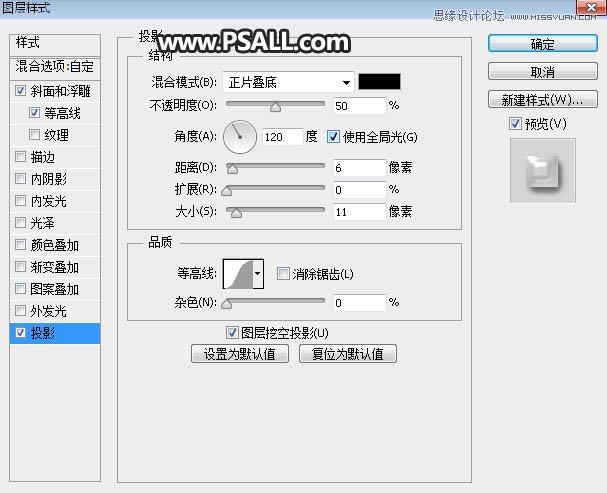The width and height of the screenshot is (607, 493).
Task: Click the style preview thumbnail
Action: pos(543,171)
